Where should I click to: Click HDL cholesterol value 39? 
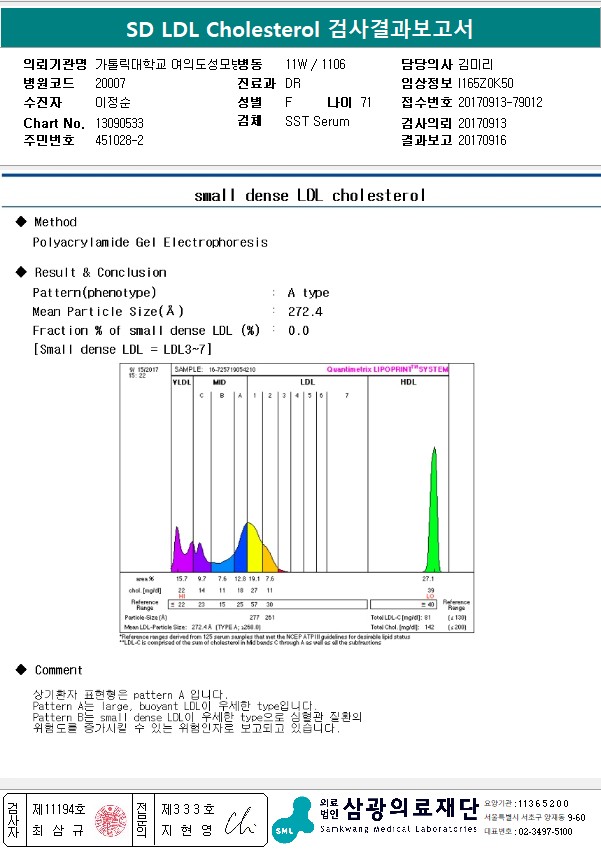tap(431, 590)
